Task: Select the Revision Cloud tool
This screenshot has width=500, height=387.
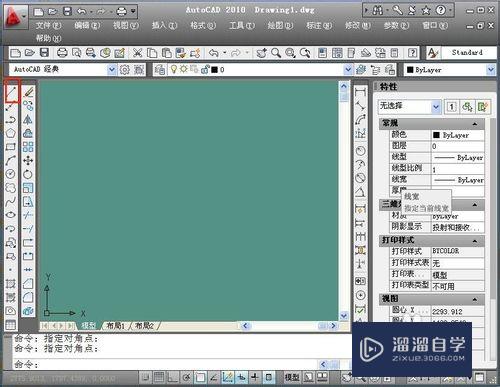Action: pos(11,188)
